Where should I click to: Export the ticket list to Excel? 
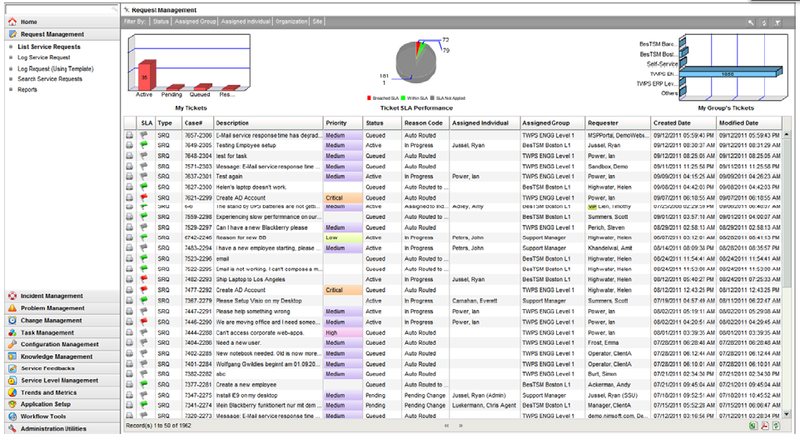click(753, 426)
